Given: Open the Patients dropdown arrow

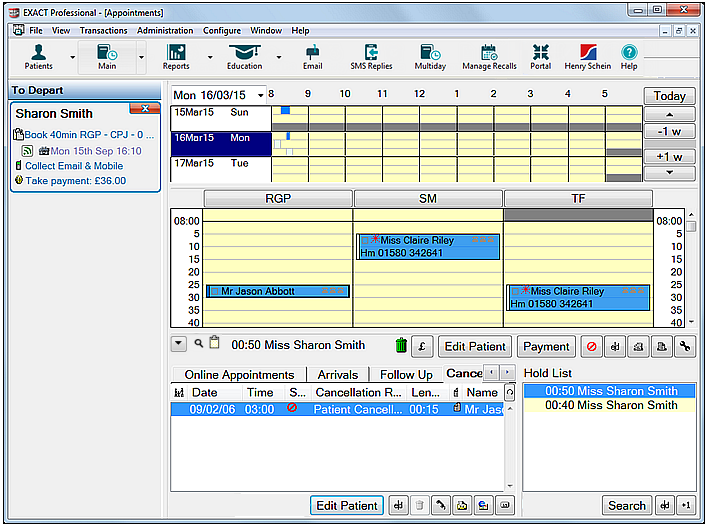Looking at the screenshot, I should (x=72, y=57).
